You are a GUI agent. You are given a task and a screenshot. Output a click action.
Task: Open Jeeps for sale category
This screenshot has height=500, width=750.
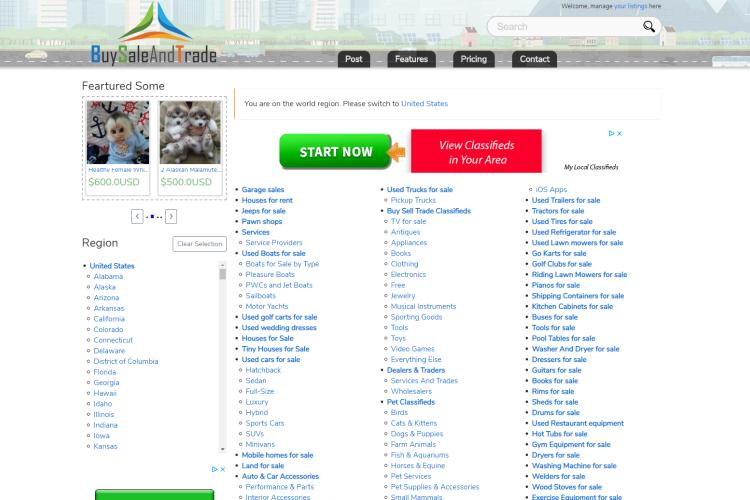(264, 211)
